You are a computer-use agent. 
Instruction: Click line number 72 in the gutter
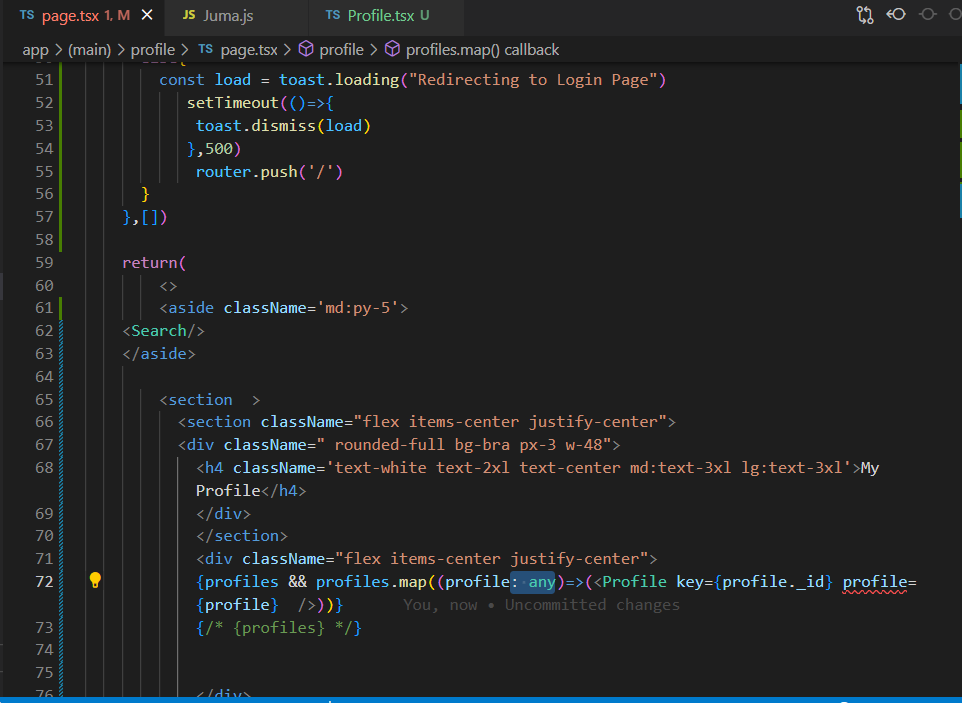(x=44, y=581)
